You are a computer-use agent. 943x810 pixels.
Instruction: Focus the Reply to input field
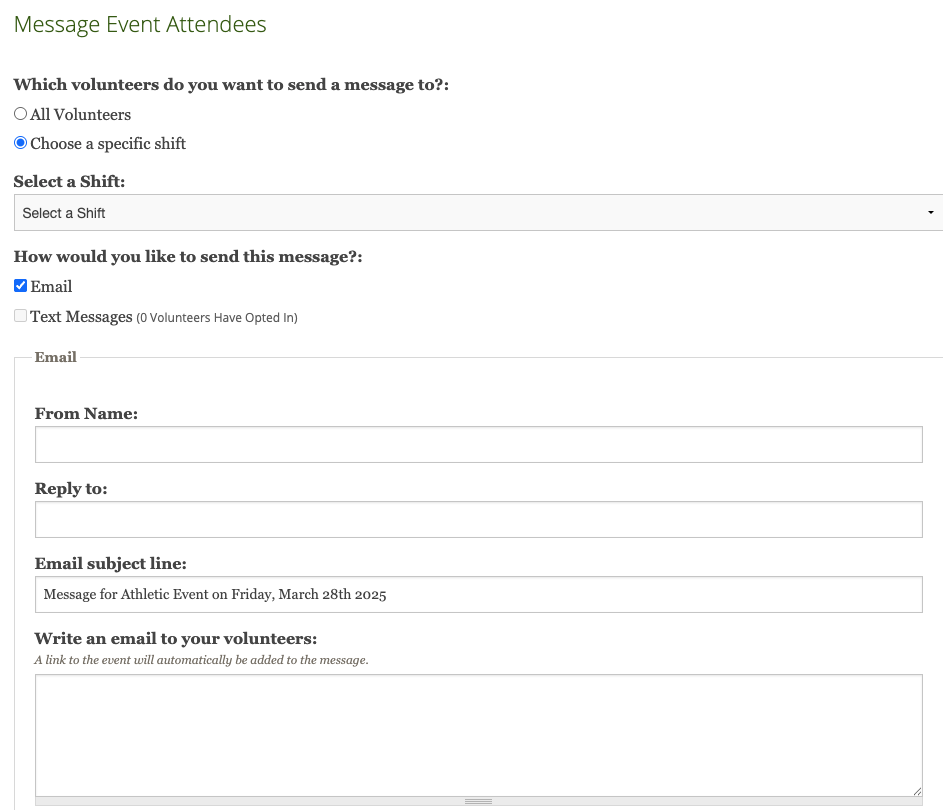tap(478, 520)
